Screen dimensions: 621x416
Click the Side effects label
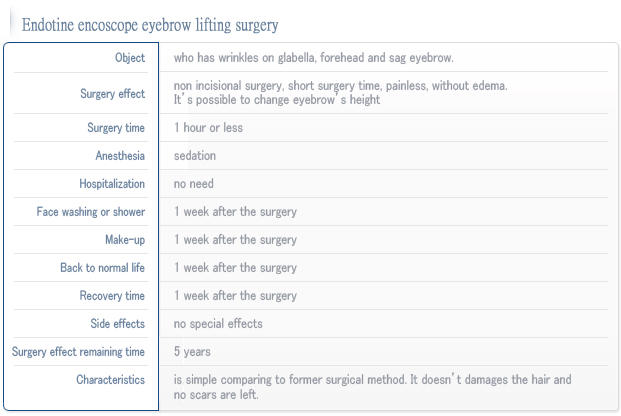coord(118,324)
